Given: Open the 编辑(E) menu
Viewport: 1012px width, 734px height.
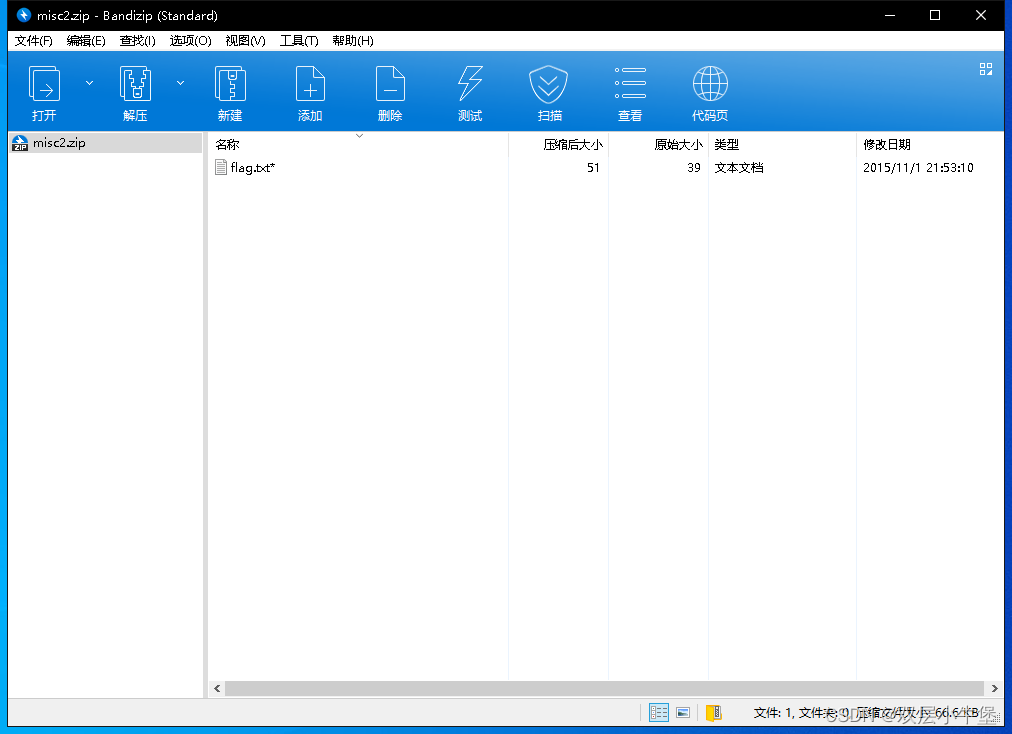Looking at the screenshot, I should point(86,41).
